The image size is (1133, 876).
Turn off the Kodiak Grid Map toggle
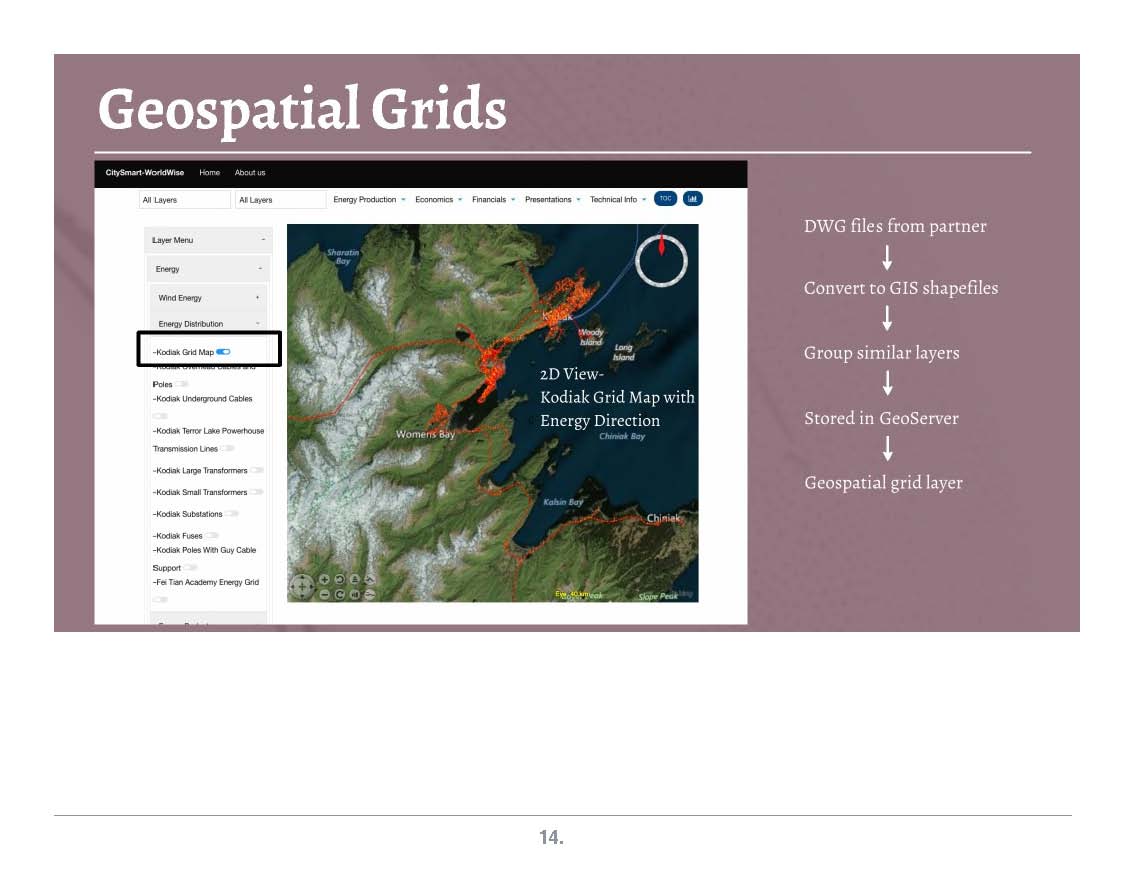click(x=223, y=352)
